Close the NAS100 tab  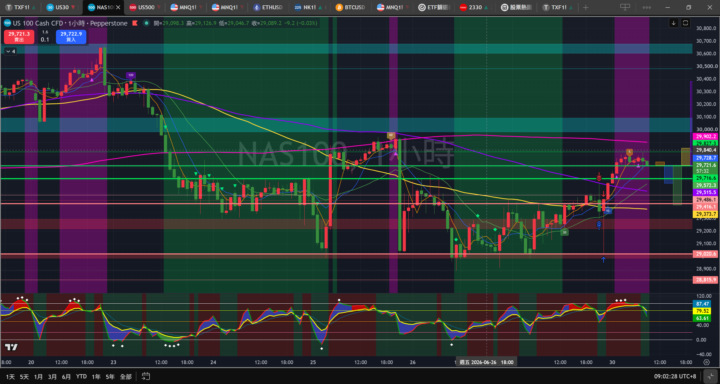pos(118,7)
